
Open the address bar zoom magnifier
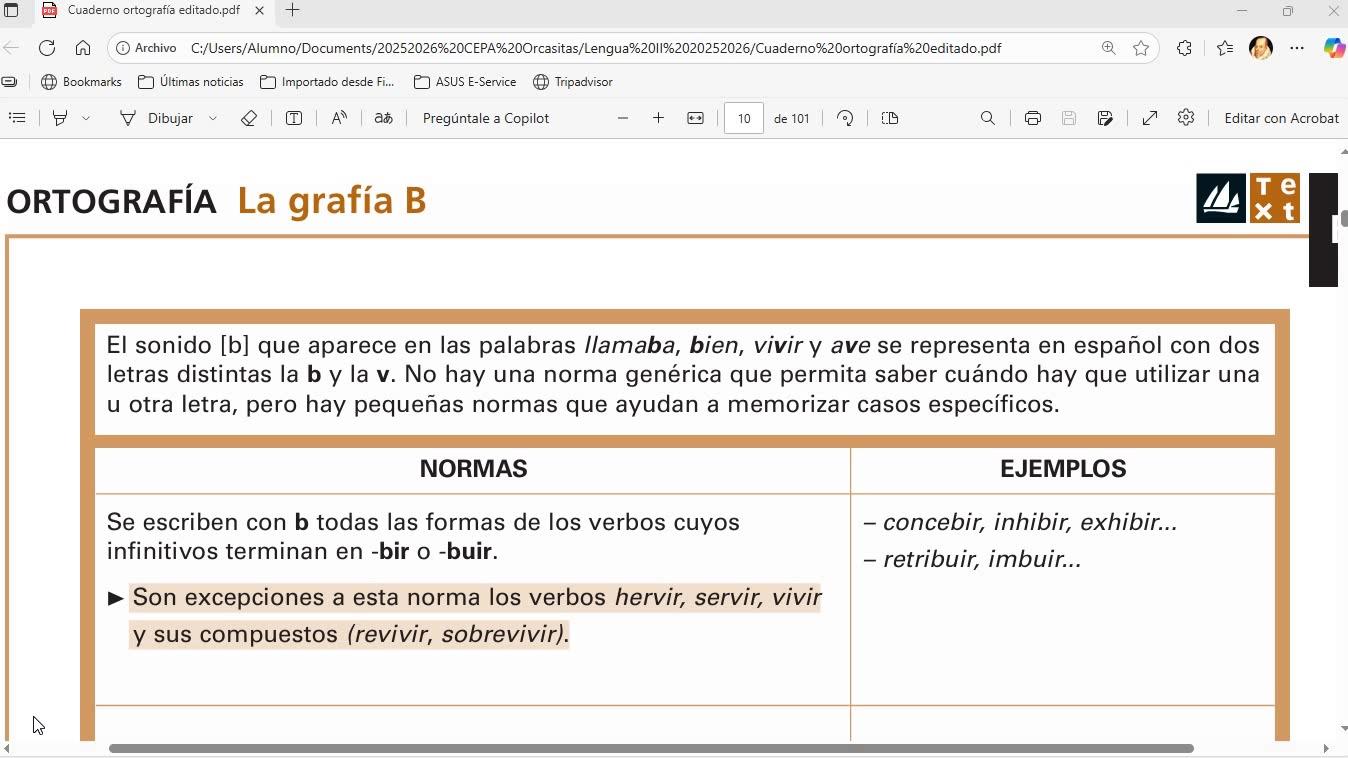click(1108, 48)
